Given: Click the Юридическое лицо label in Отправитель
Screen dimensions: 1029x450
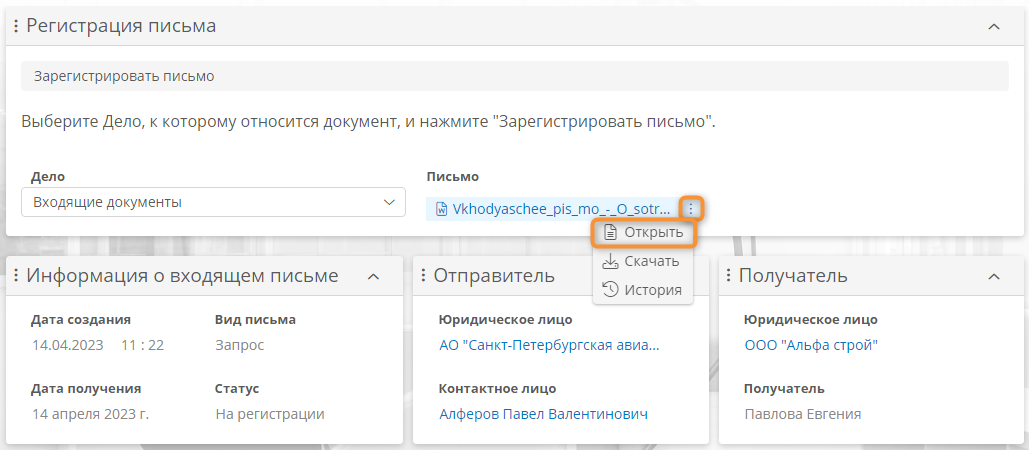Looking at the screenshot, I should [505, 319].
